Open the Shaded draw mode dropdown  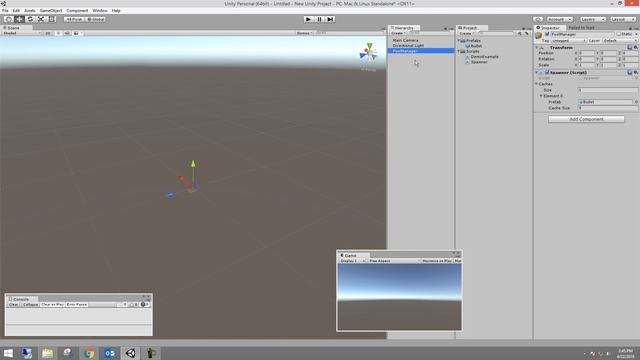(22, 33)
